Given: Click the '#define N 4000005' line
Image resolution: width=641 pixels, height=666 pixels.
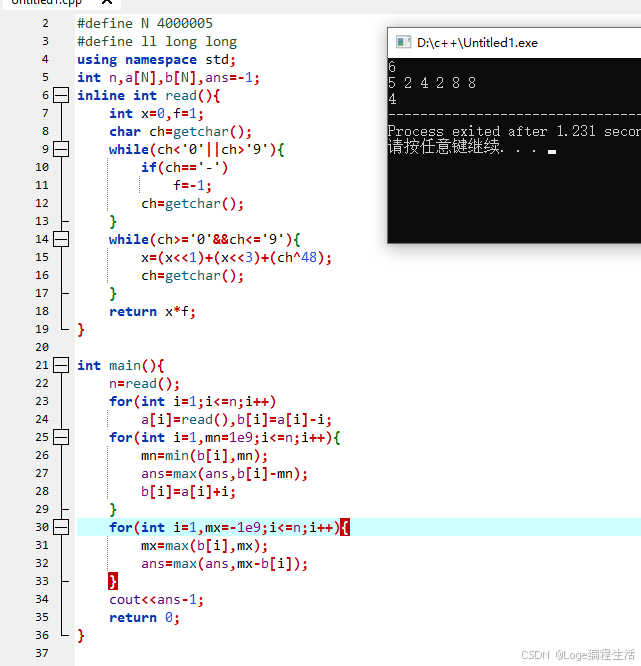Looking at the screenshot, I should tap(145, 23).
